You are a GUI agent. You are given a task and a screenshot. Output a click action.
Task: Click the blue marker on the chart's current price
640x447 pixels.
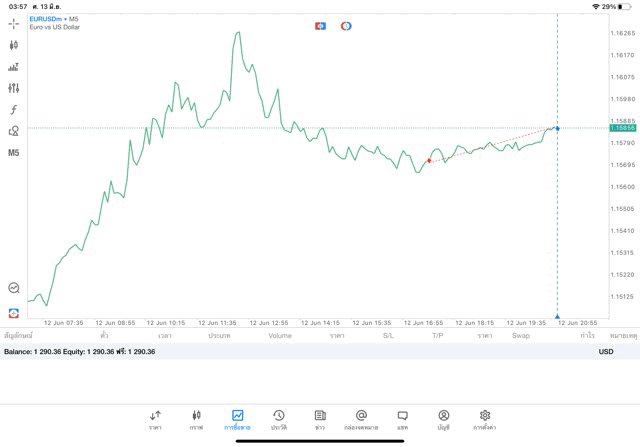tap(557, 128)
